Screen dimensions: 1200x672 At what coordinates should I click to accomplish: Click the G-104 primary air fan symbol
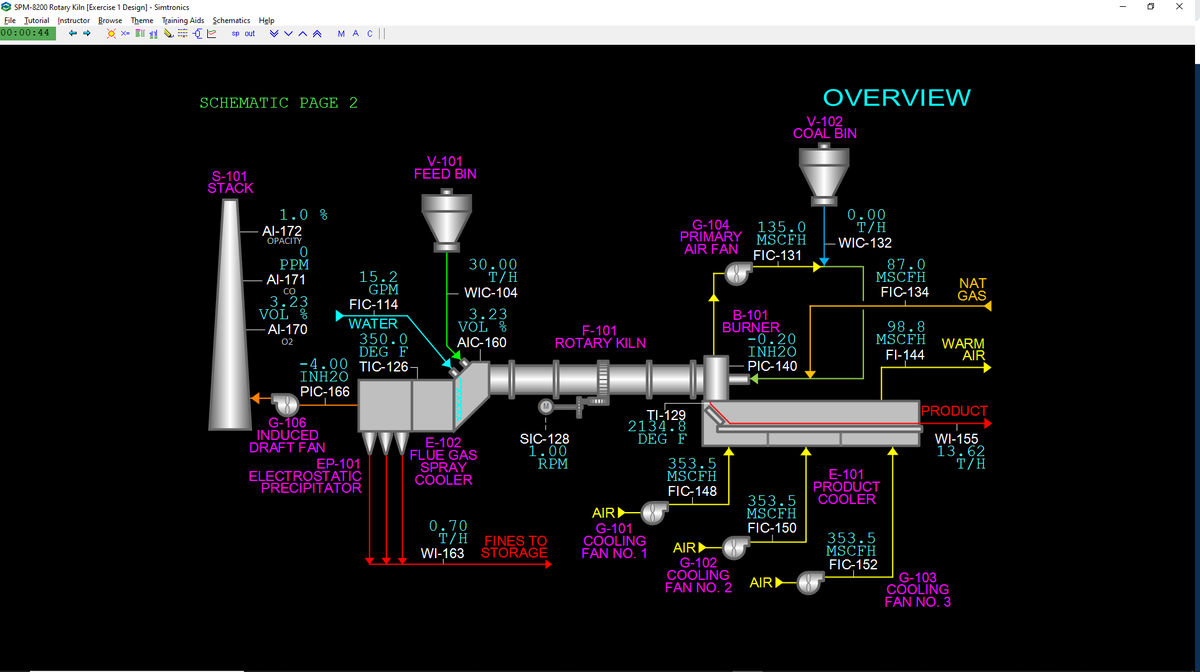pyautogui.click(x=739, y=272)
